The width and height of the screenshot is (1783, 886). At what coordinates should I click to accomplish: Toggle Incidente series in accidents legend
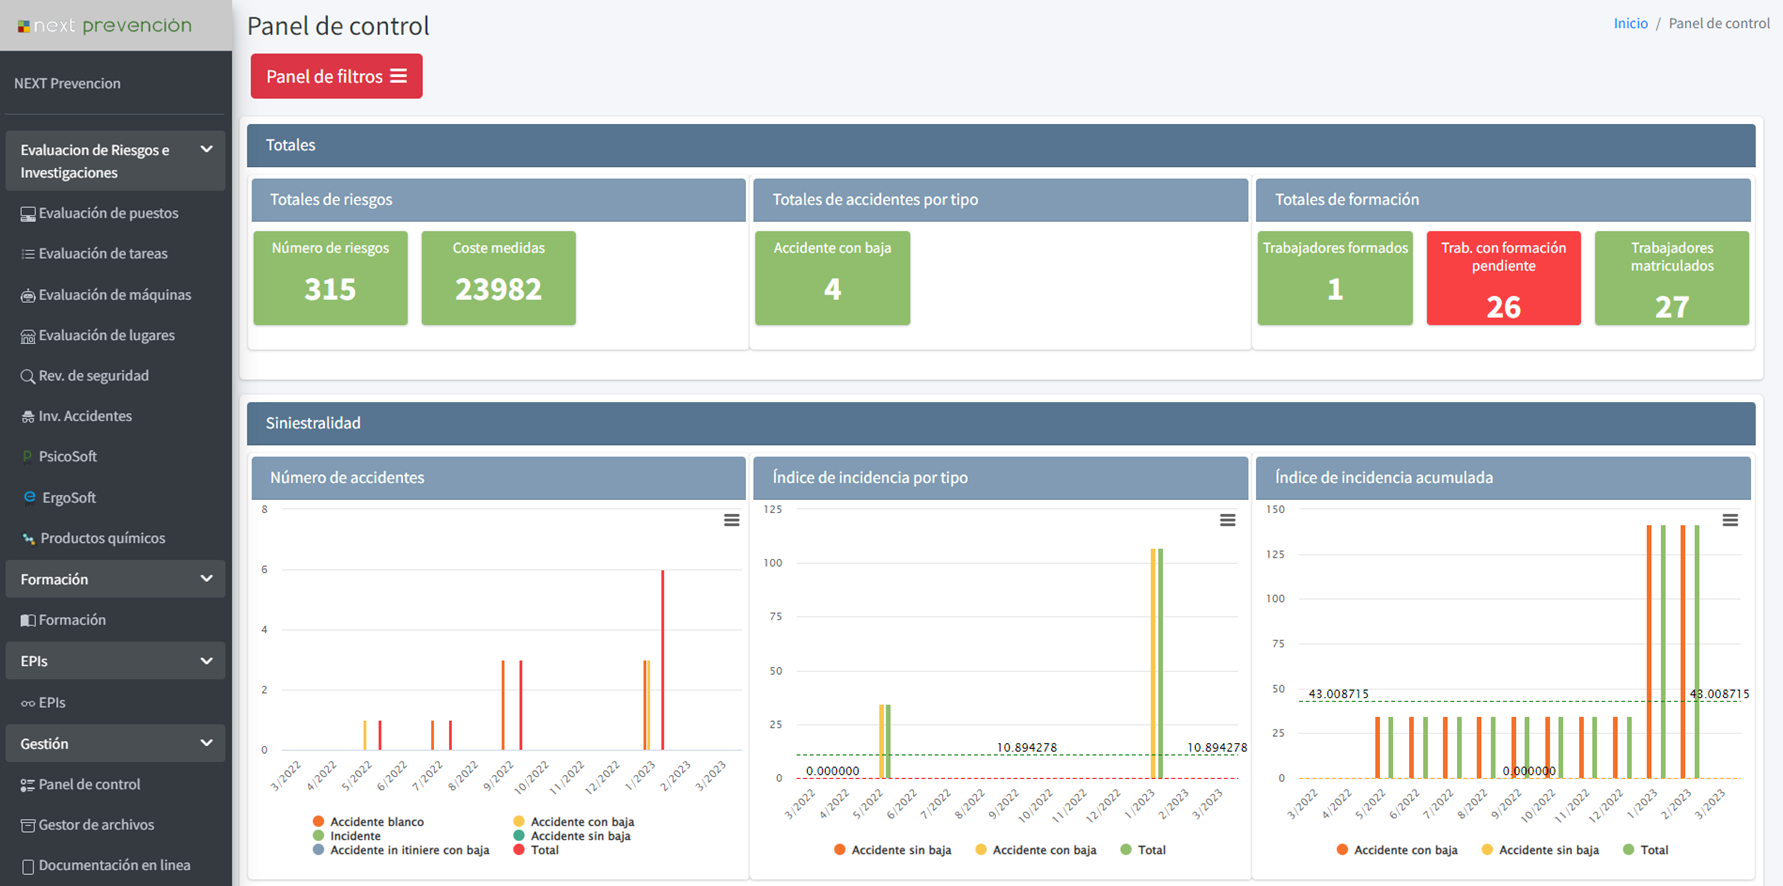pyautogui.click(x=346, y=836)
